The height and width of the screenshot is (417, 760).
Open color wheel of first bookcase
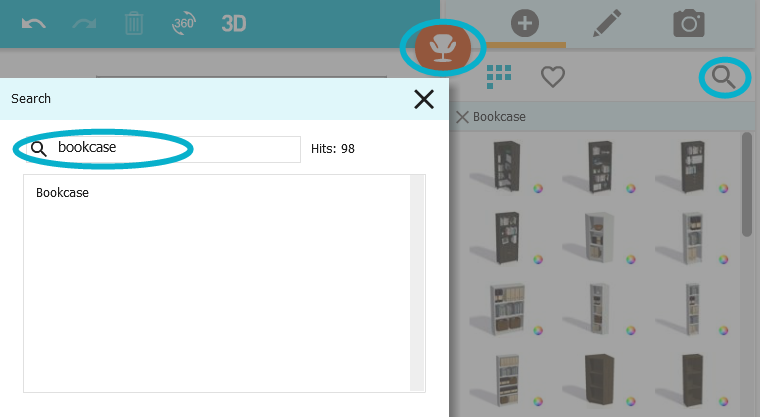click(x=538, y=189)
